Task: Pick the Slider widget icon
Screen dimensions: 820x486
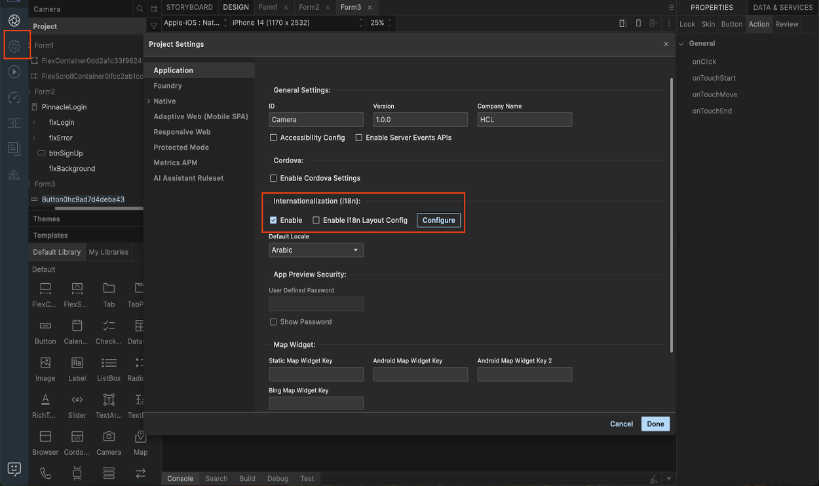Action: (77, 401)
